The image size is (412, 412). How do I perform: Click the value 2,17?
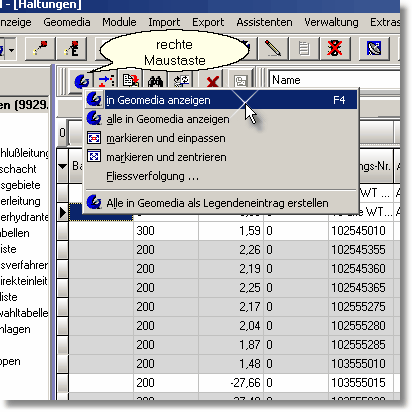231,307
